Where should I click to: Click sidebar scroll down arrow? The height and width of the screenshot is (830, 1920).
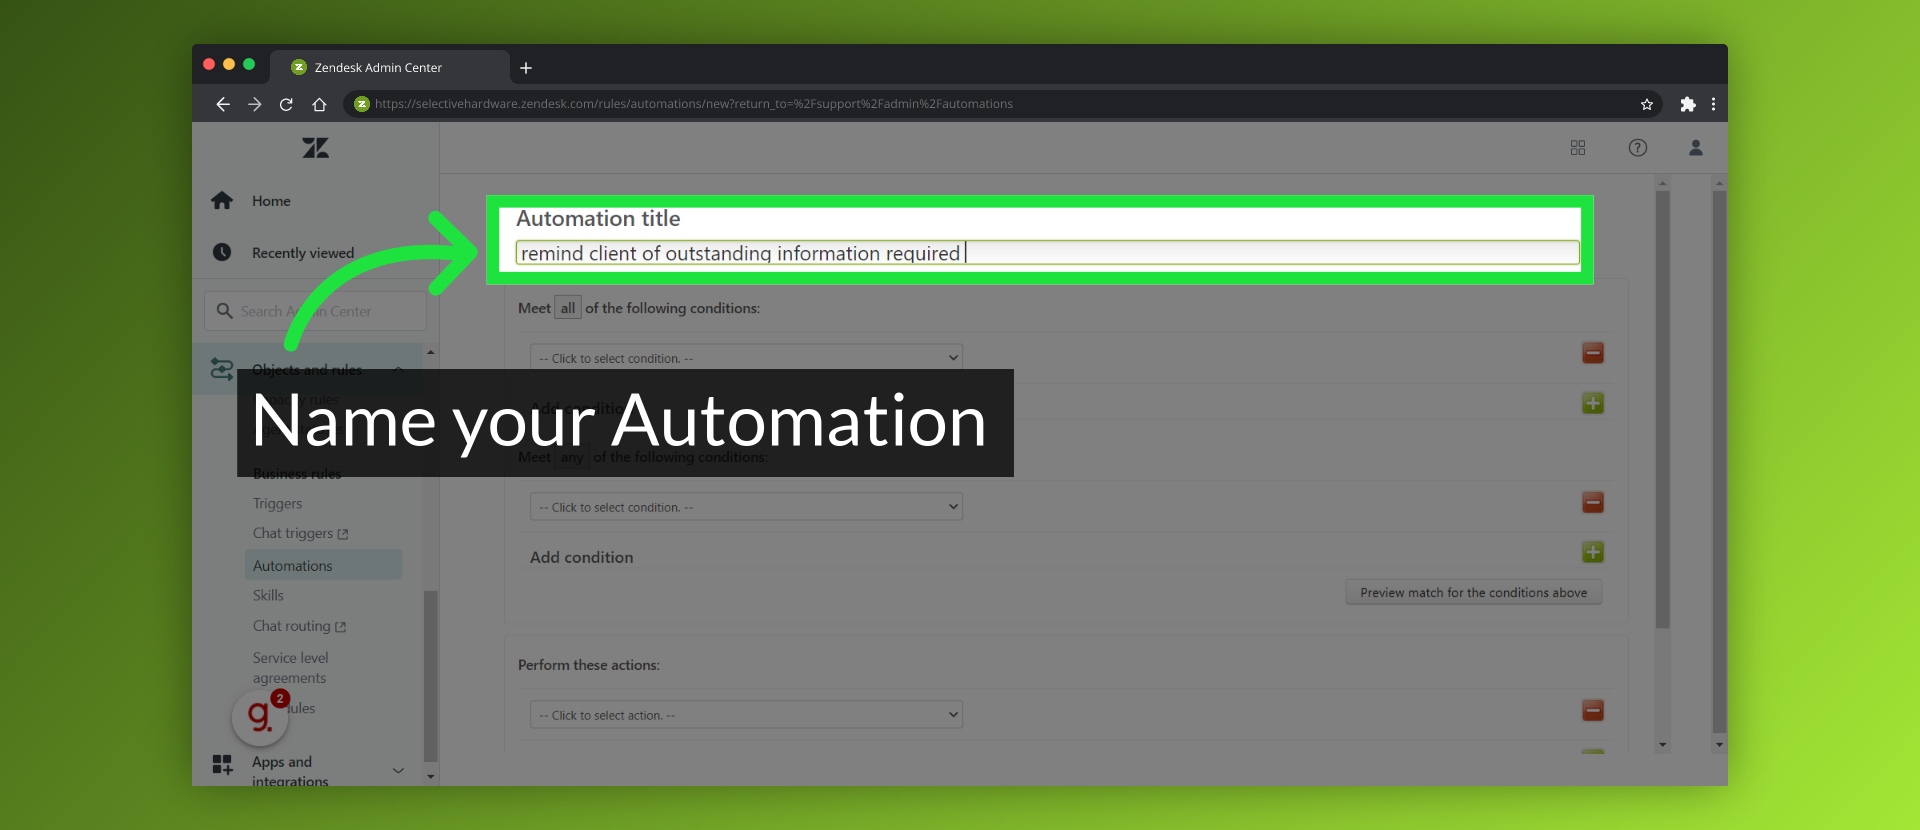[431, 776]
